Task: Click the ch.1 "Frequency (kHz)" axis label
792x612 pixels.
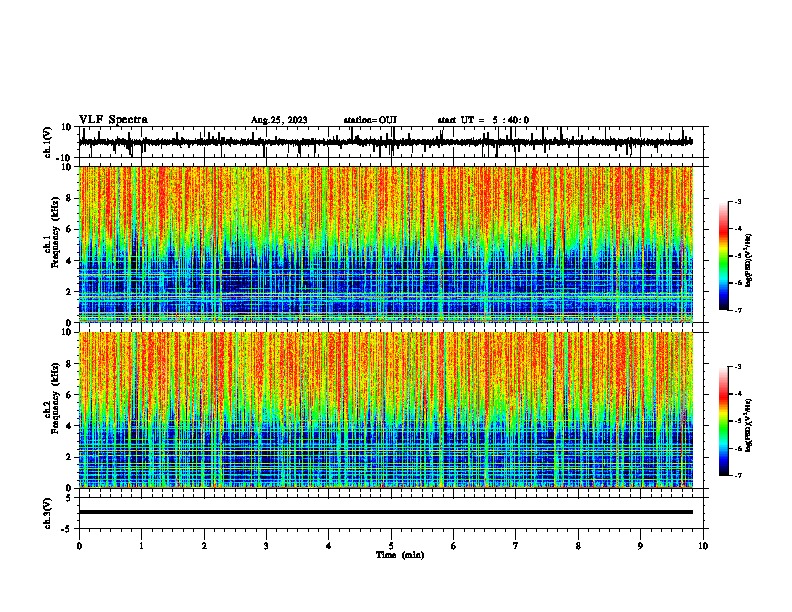Action: click(55, 232)
